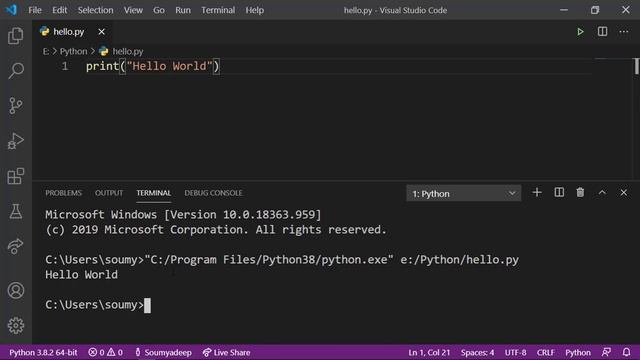640x360 pixels.
Task: Open the Go menu
Action: click(x=159, y=10)
